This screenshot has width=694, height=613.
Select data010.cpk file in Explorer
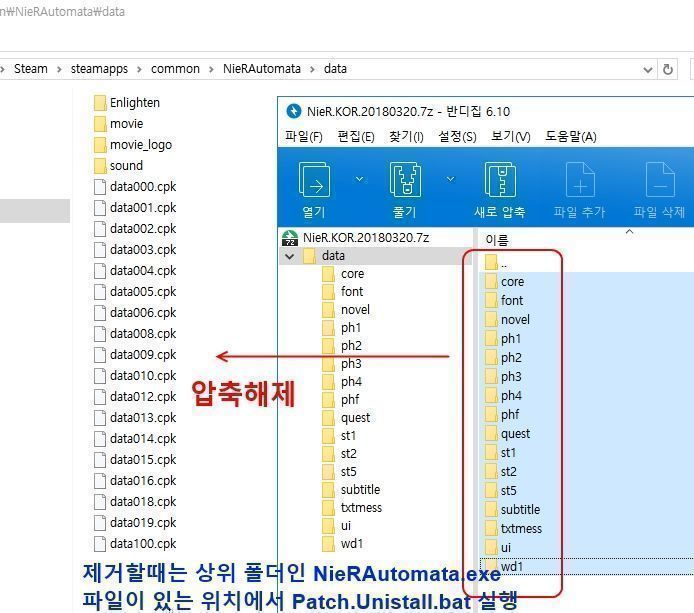(x=135, y=375)
